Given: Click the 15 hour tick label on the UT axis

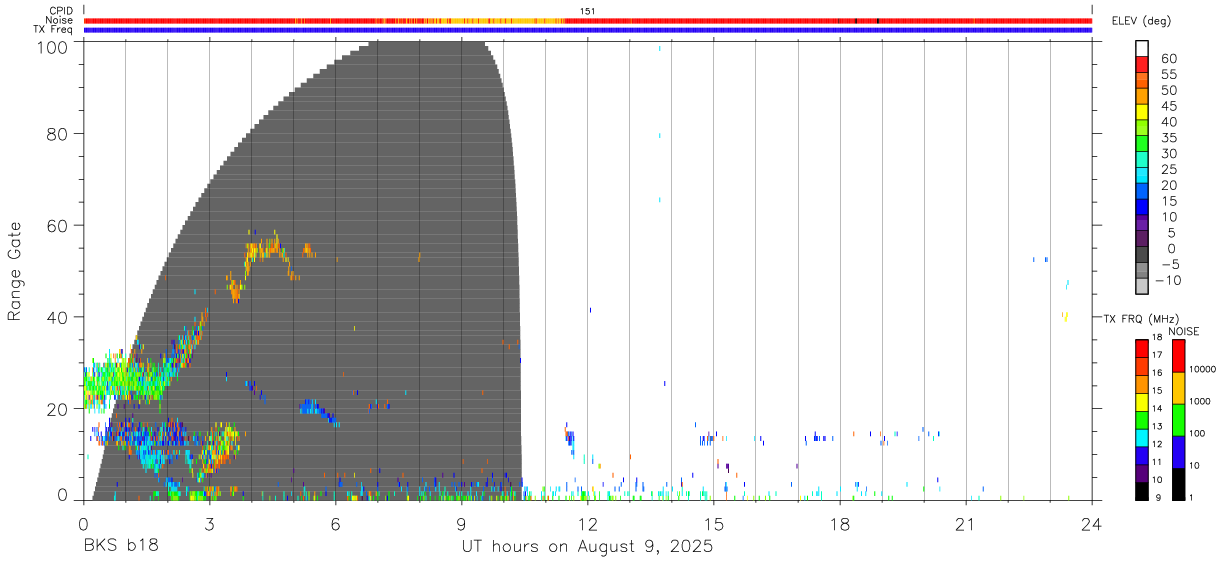Looking at the screenshot, I should click(714, 524).
